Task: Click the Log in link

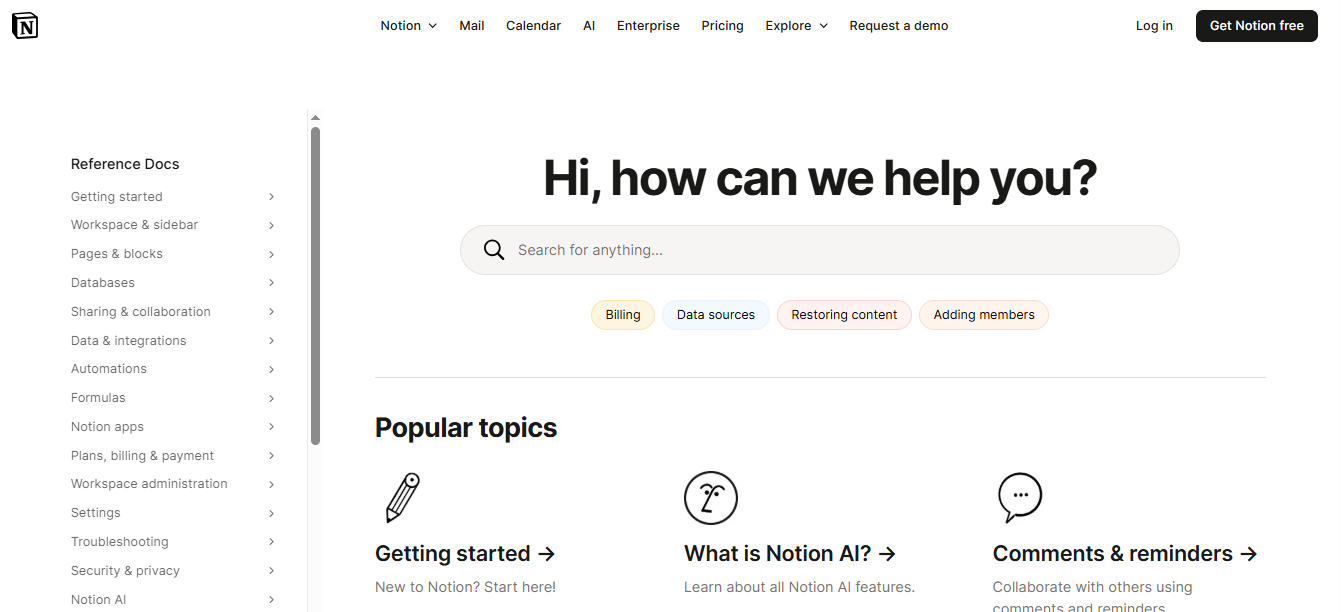Action: tap(1154, 26)
